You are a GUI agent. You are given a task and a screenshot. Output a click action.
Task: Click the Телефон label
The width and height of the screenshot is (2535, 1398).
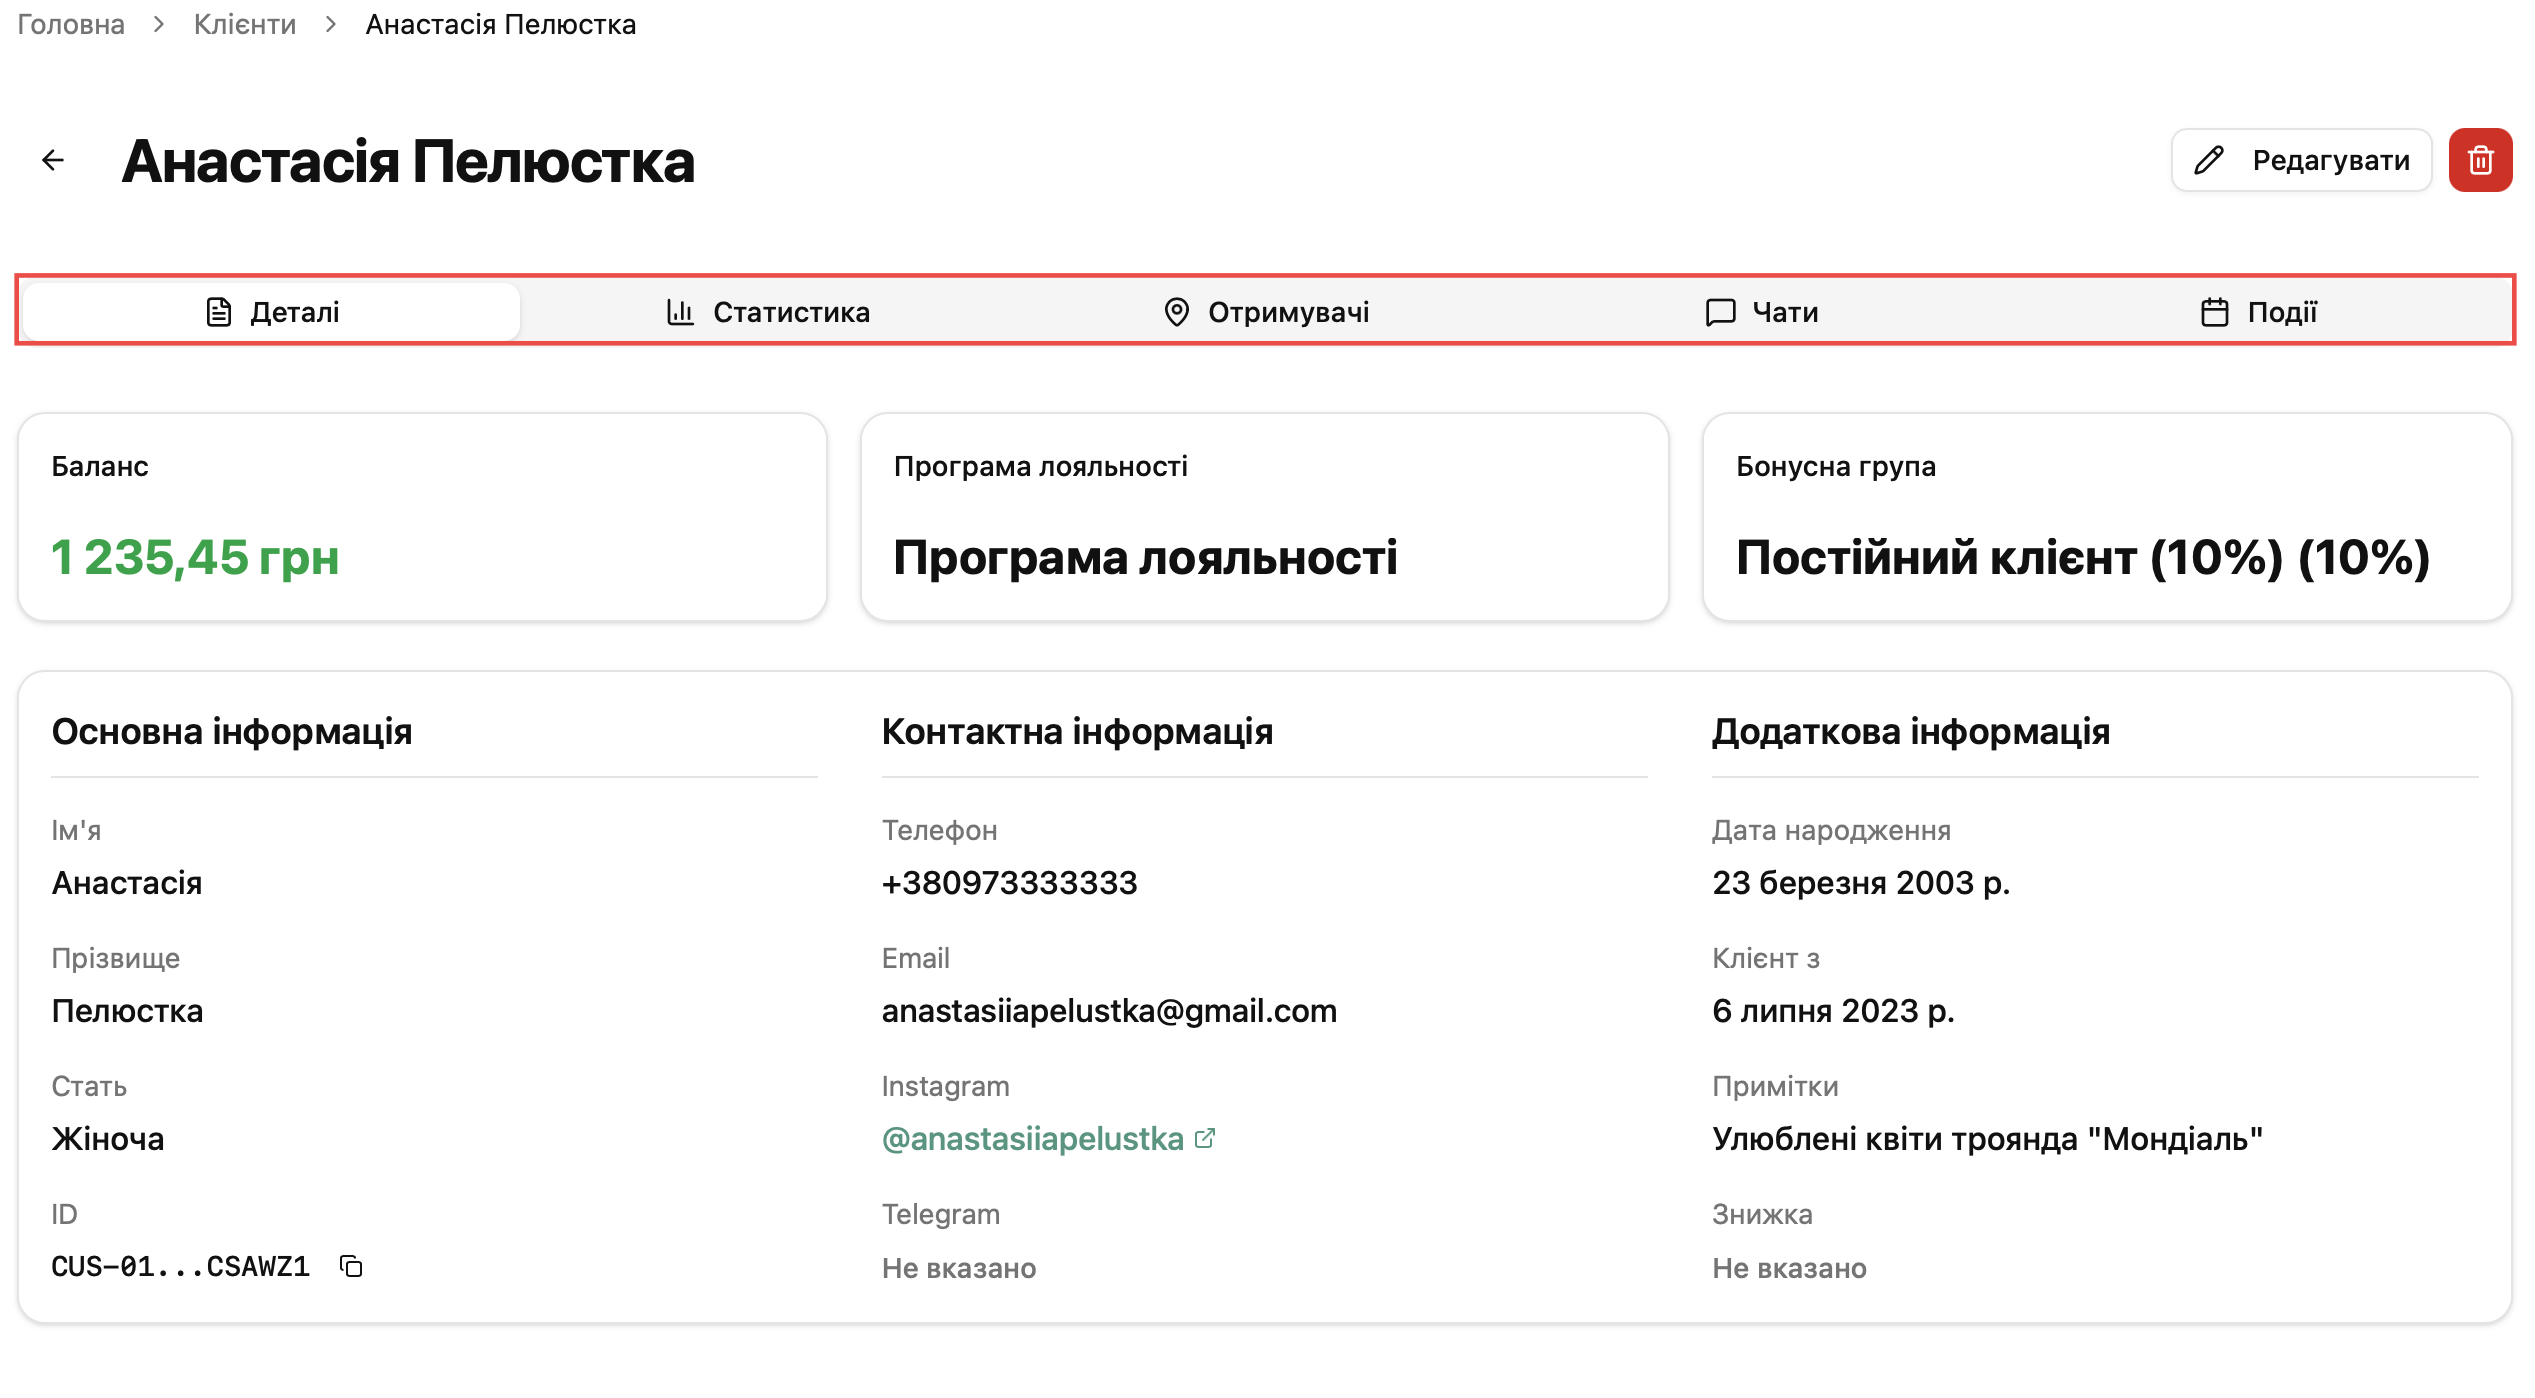pos(939,830)
